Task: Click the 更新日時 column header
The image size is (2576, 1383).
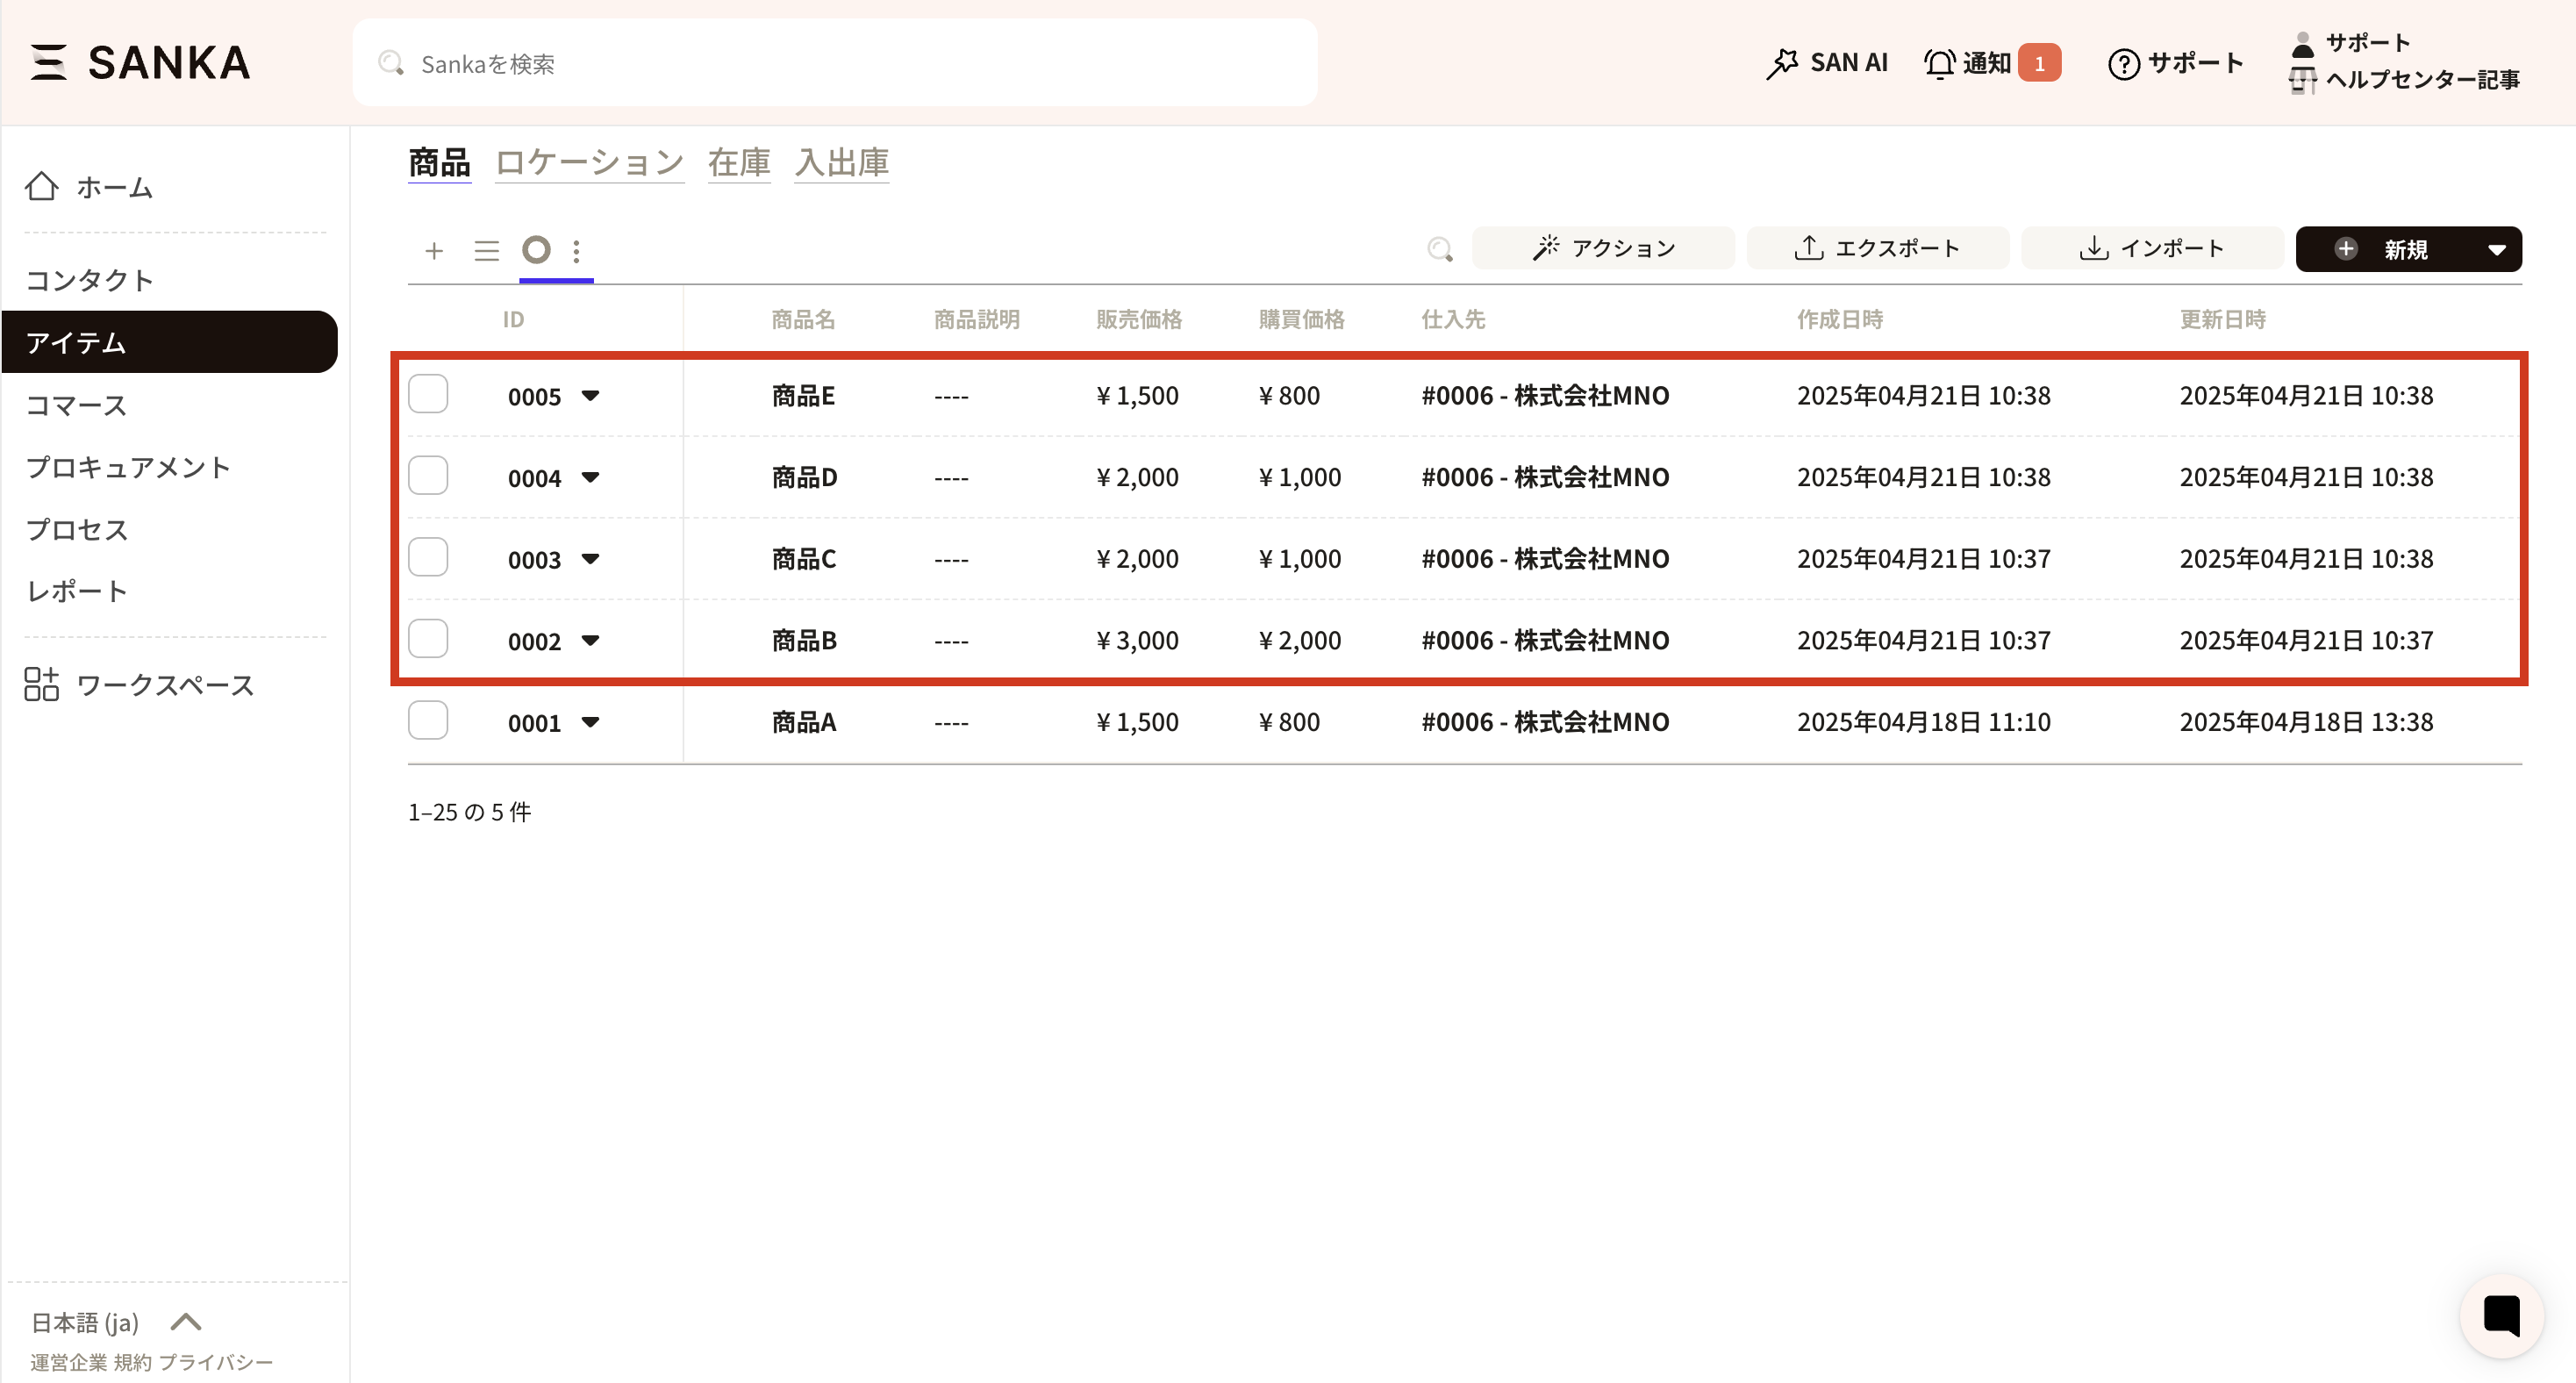Action: coord(2222,319)
